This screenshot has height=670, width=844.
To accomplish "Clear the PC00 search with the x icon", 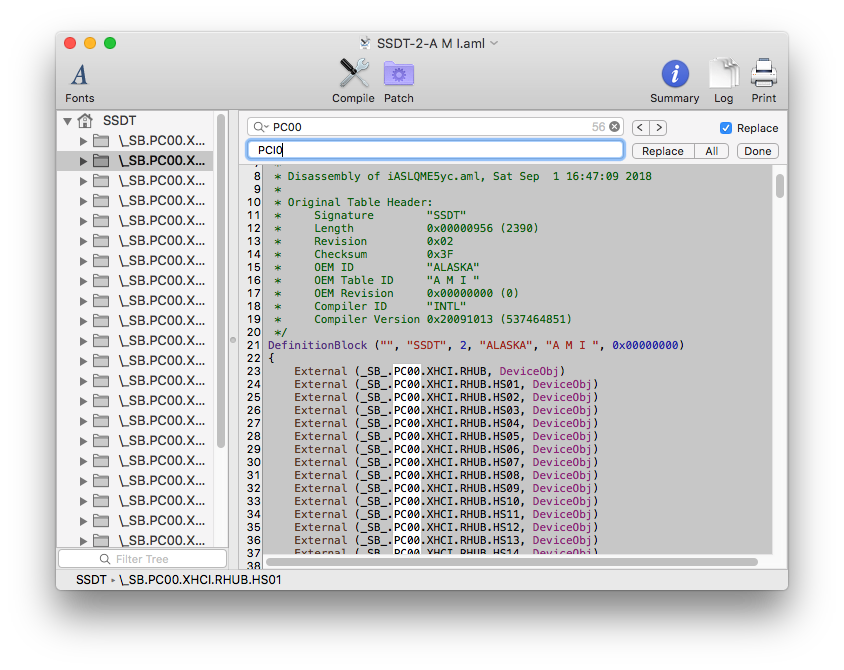I will [x=615, y=127].
